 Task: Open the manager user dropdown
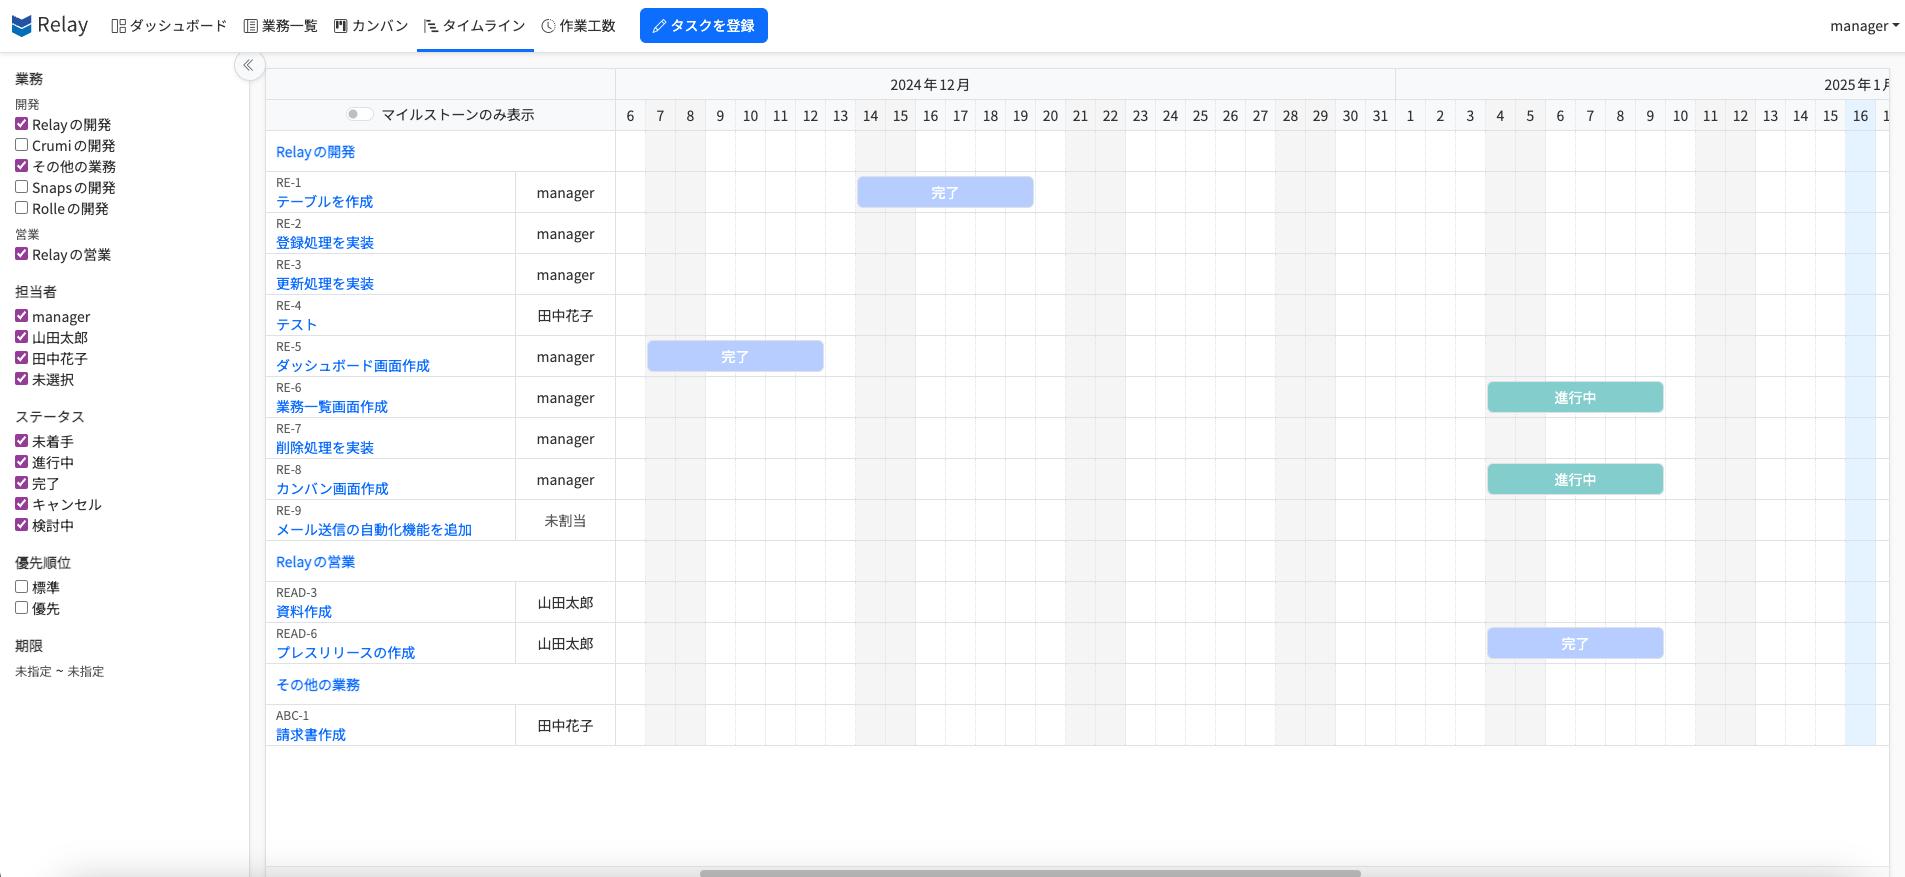coord(1863,26)
